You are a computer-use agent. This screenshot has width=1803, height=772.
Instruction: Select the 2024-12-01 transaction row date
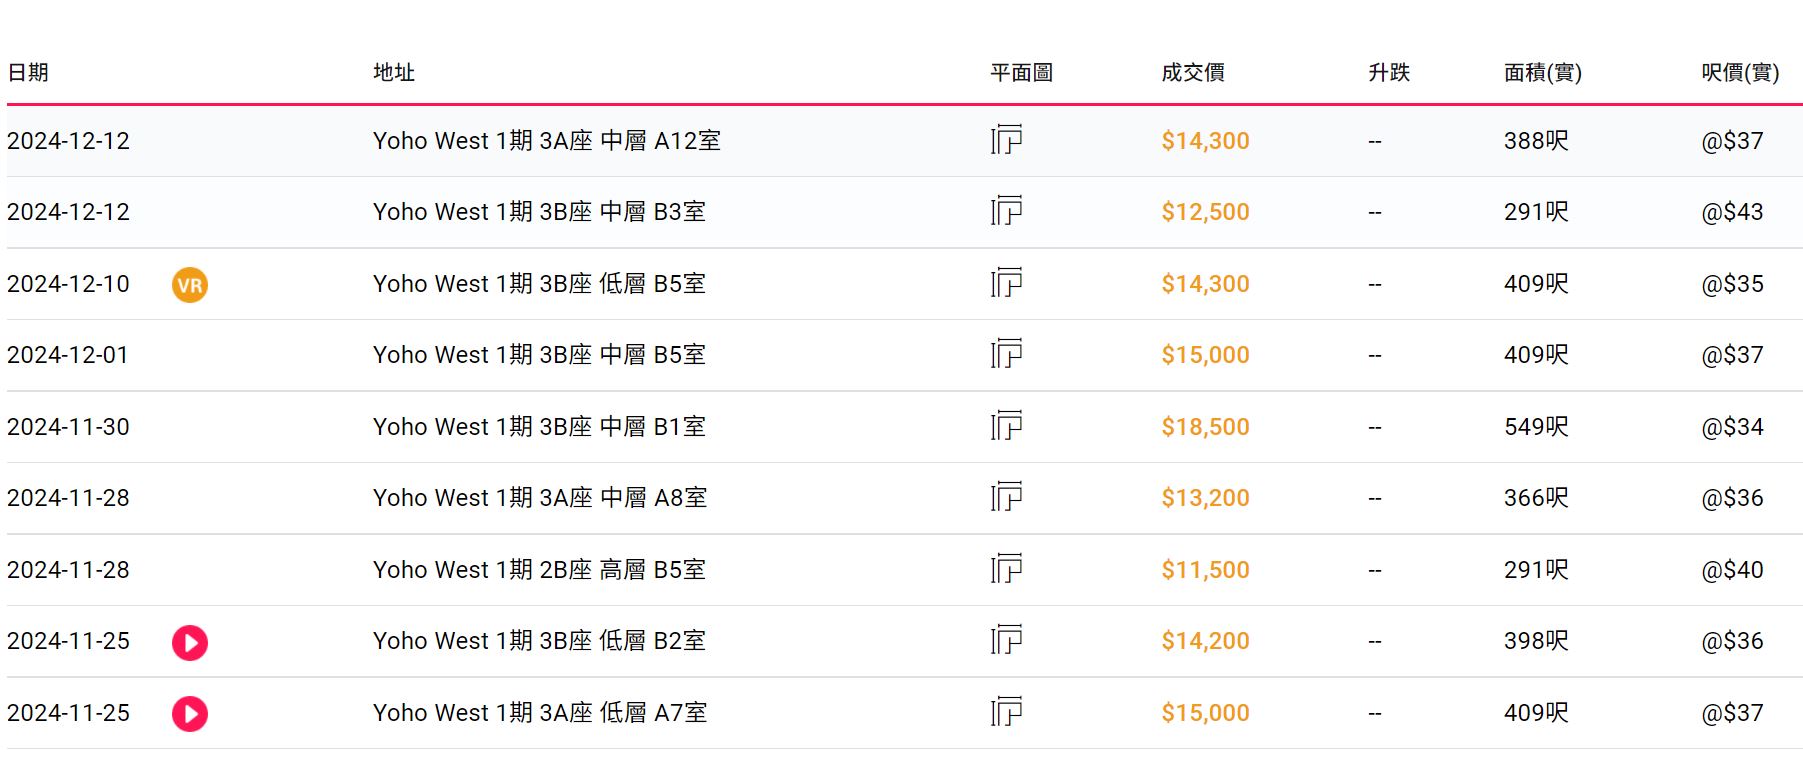click(x=68, y=355)
